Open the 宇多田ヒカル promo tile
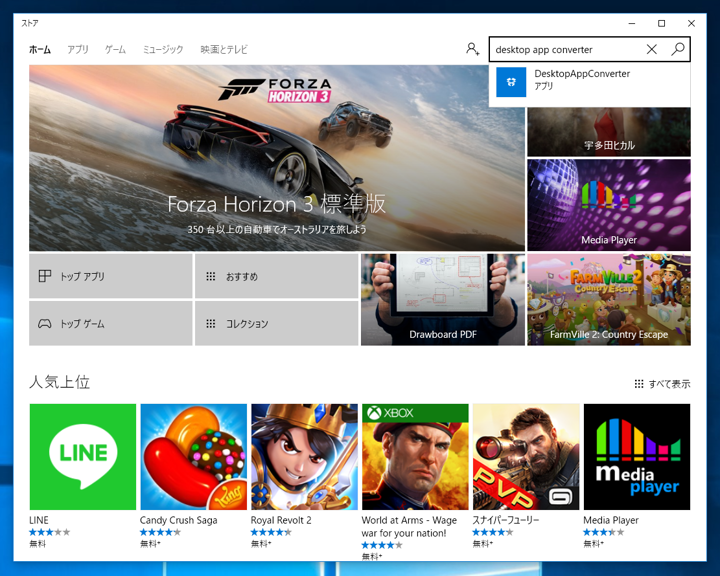This screenshot has width=720, height=576. pos(609,132)
